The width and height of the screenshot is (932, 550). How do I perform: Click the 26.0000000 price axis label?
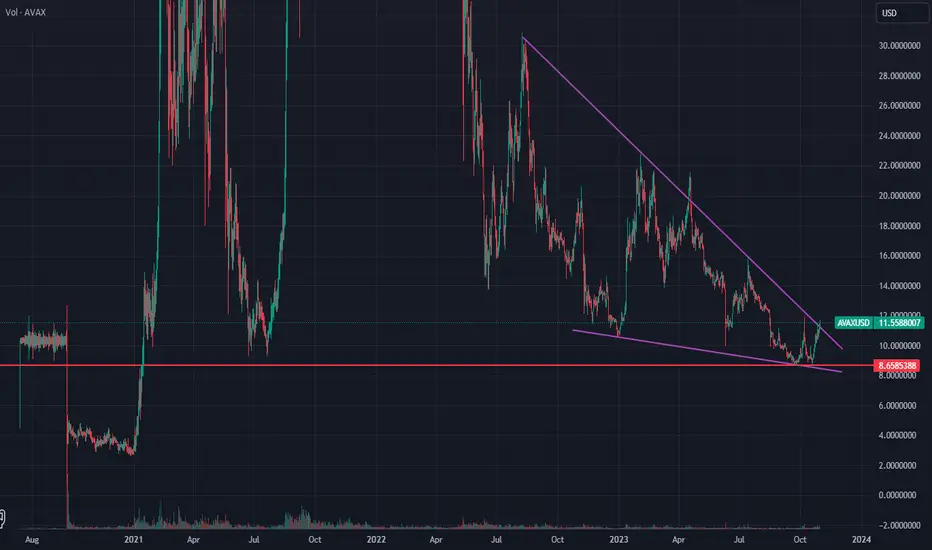[x=899, y=106]
